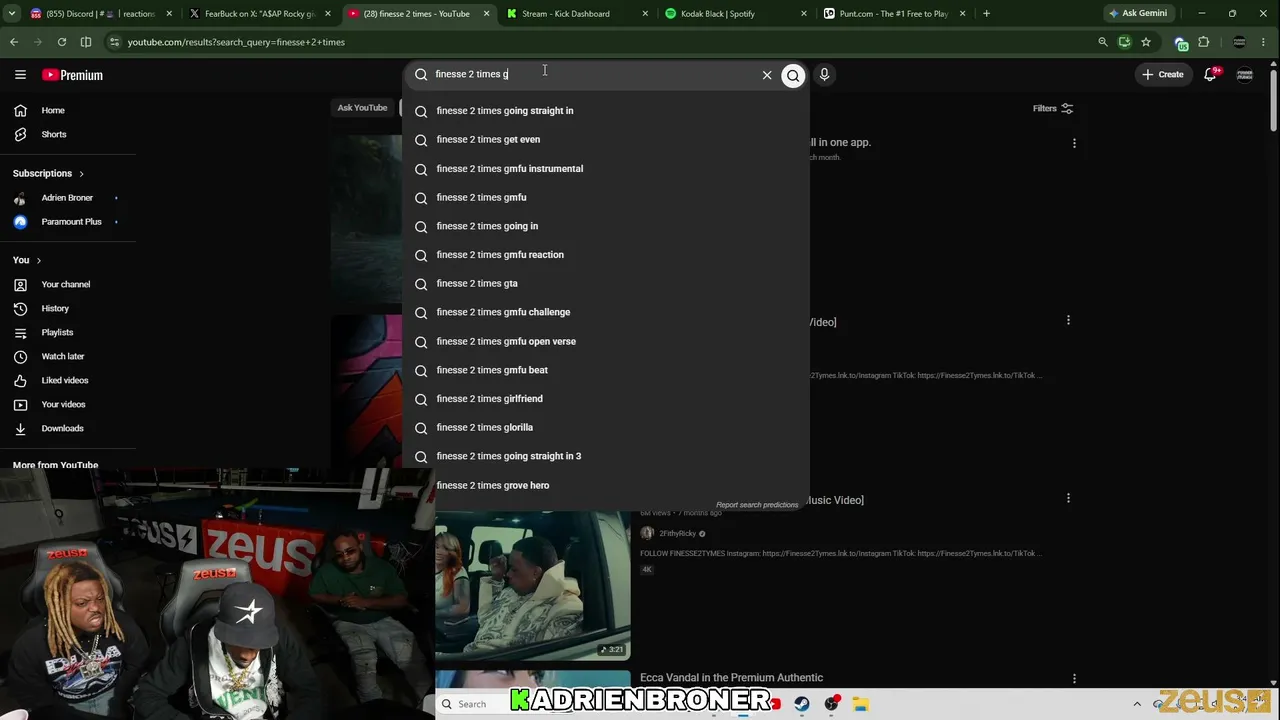The width and height of the screenshot is (1280, 720).
Task: Open the search Filters panel
Action: point(1053,108)
